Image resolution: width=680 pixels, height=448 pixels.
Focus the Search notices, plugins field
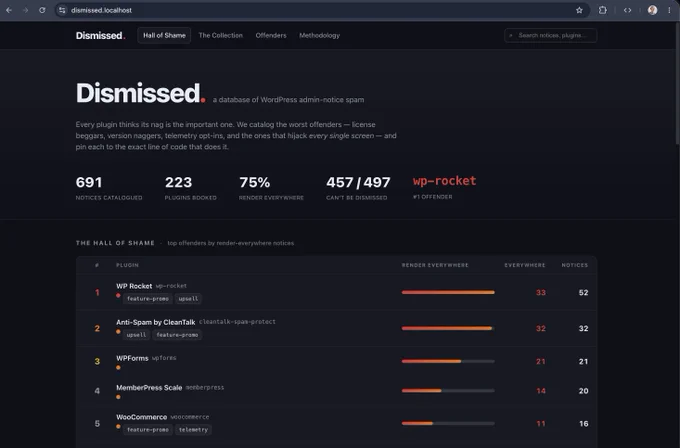tap(550, 36)
